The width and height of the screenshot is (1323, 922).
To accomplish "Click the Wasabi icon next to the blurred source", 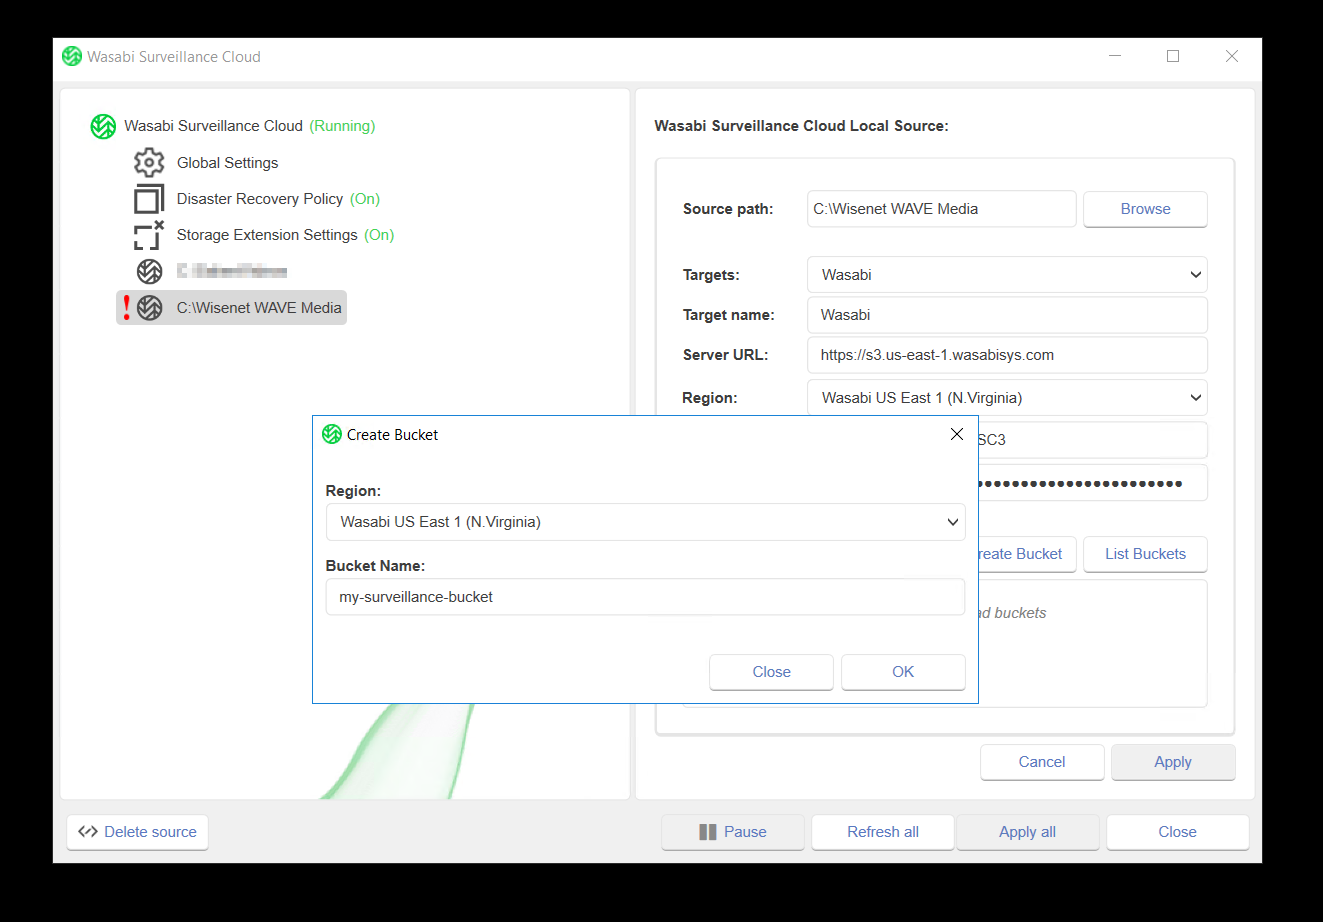I will pos(149,271).
